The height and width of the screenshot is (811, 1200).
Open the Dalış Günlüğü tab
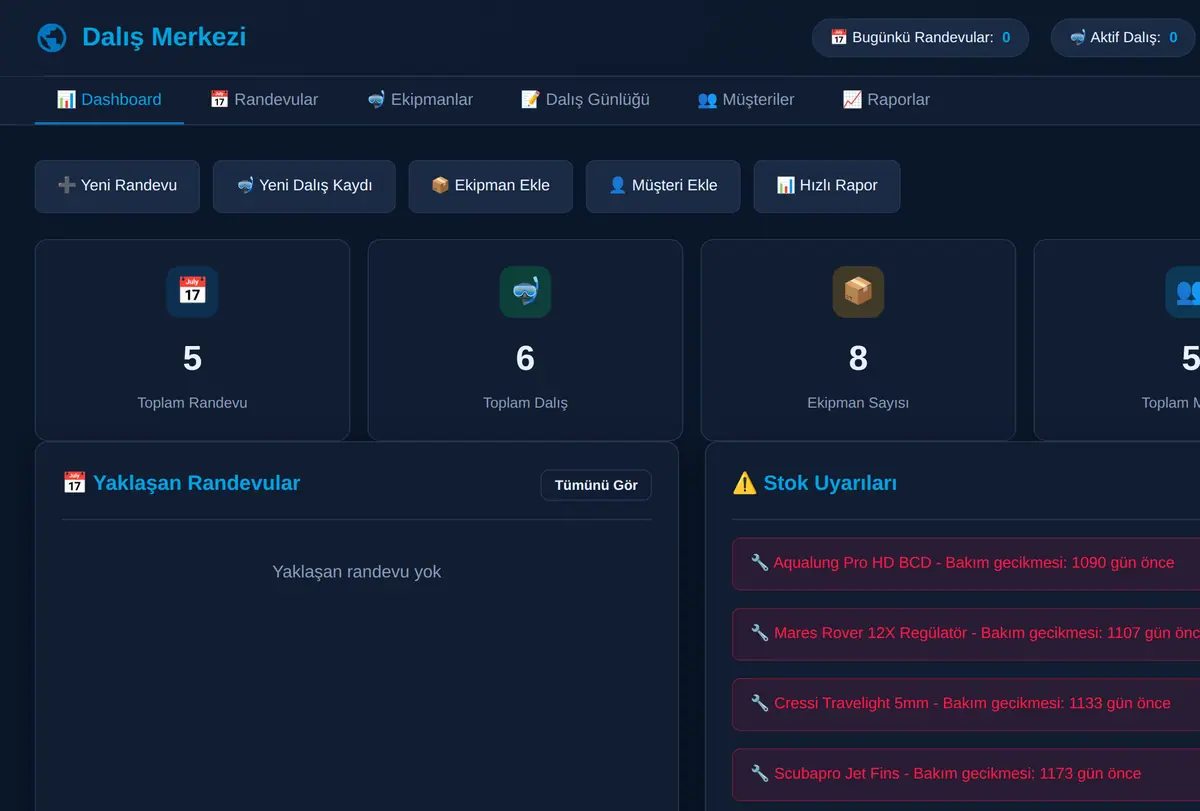(585, 100)
